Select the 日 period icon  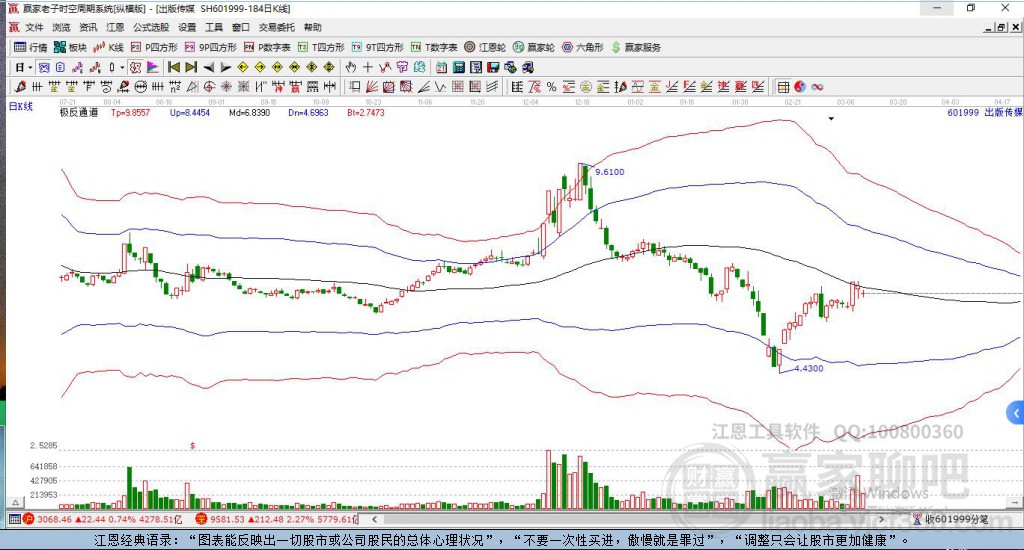20,67
